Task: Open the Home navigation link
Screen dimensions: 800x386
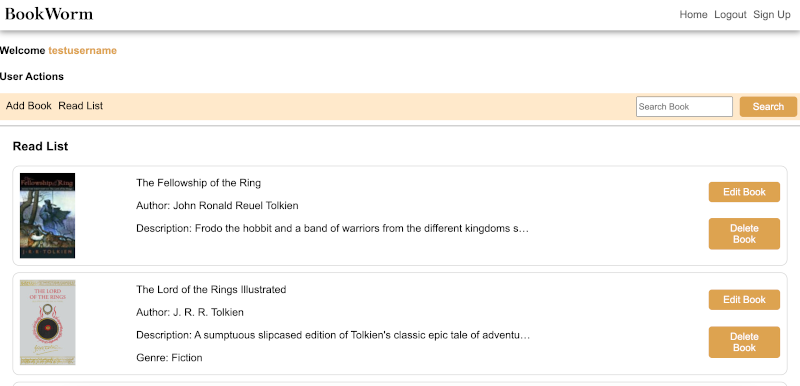Action: coord(693,15)
